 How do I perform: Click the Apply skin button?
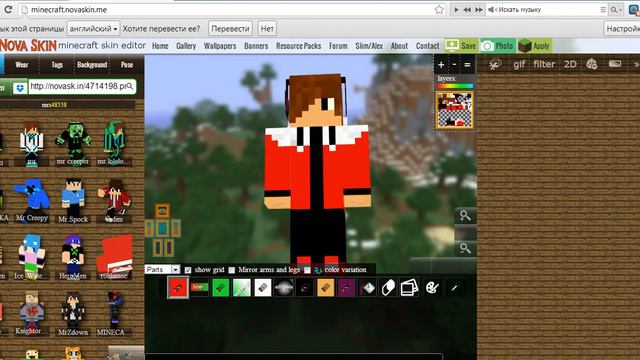click(535, 46)
